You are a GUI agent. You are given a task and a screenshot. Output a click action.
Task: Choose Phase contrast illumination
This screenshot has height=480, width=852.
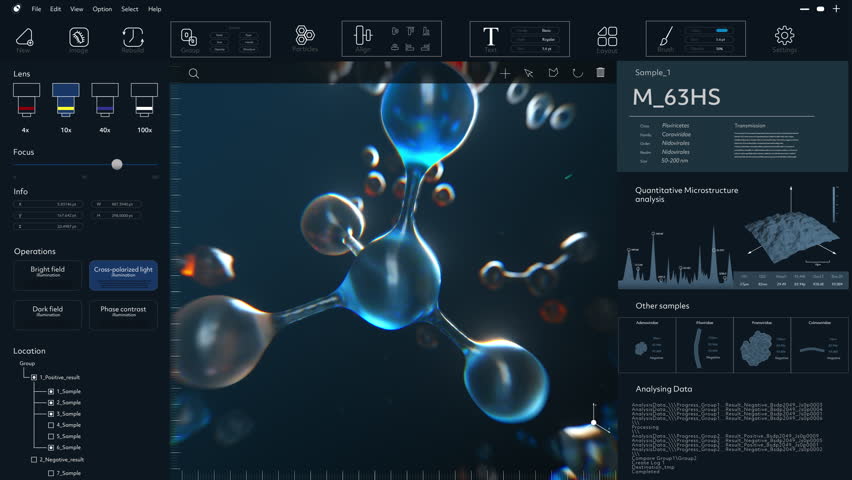pos(123,315)
